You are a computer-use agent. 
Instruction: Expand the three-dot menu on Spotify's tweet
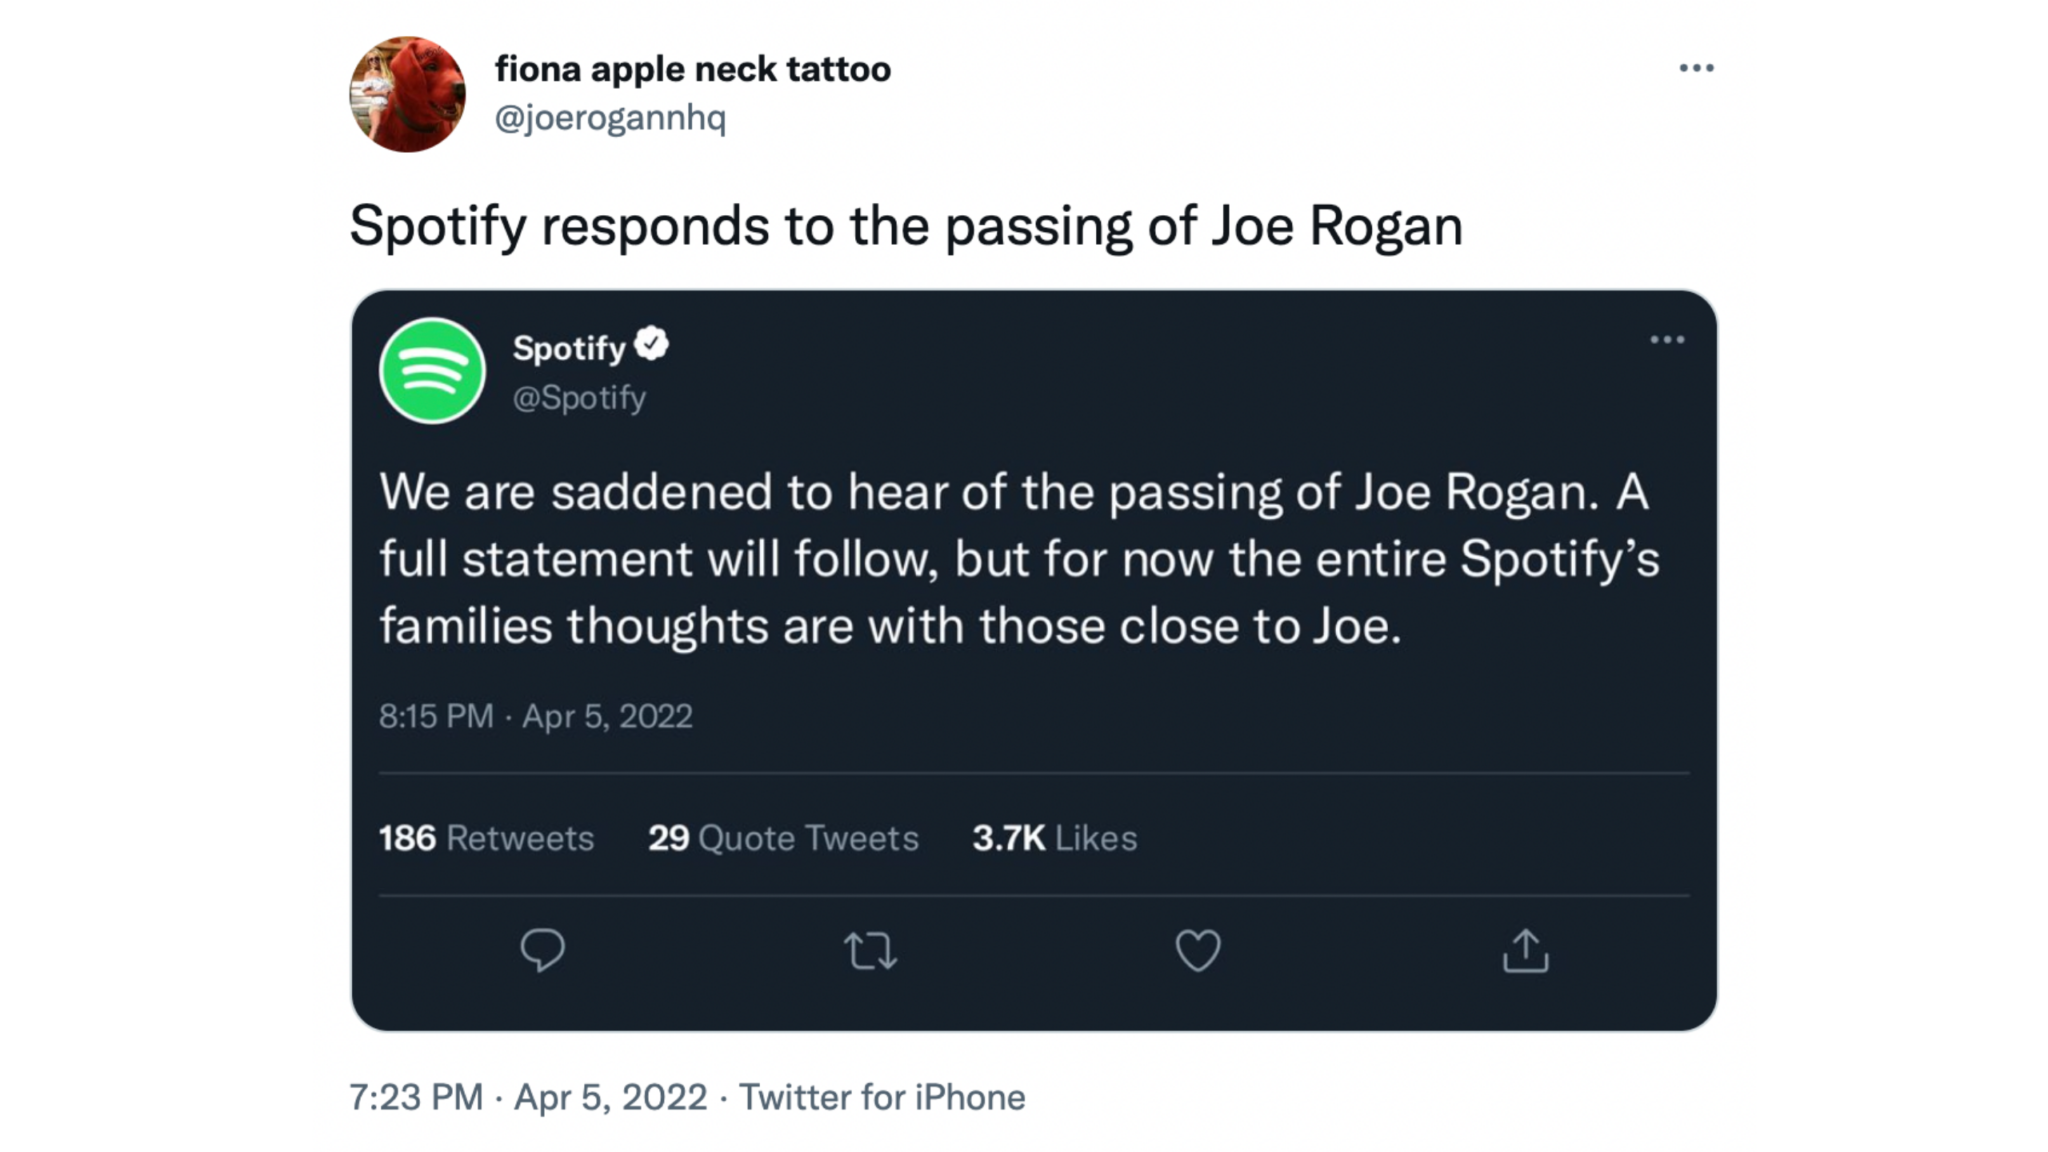pyautogui.click(x=1667, y=339)
